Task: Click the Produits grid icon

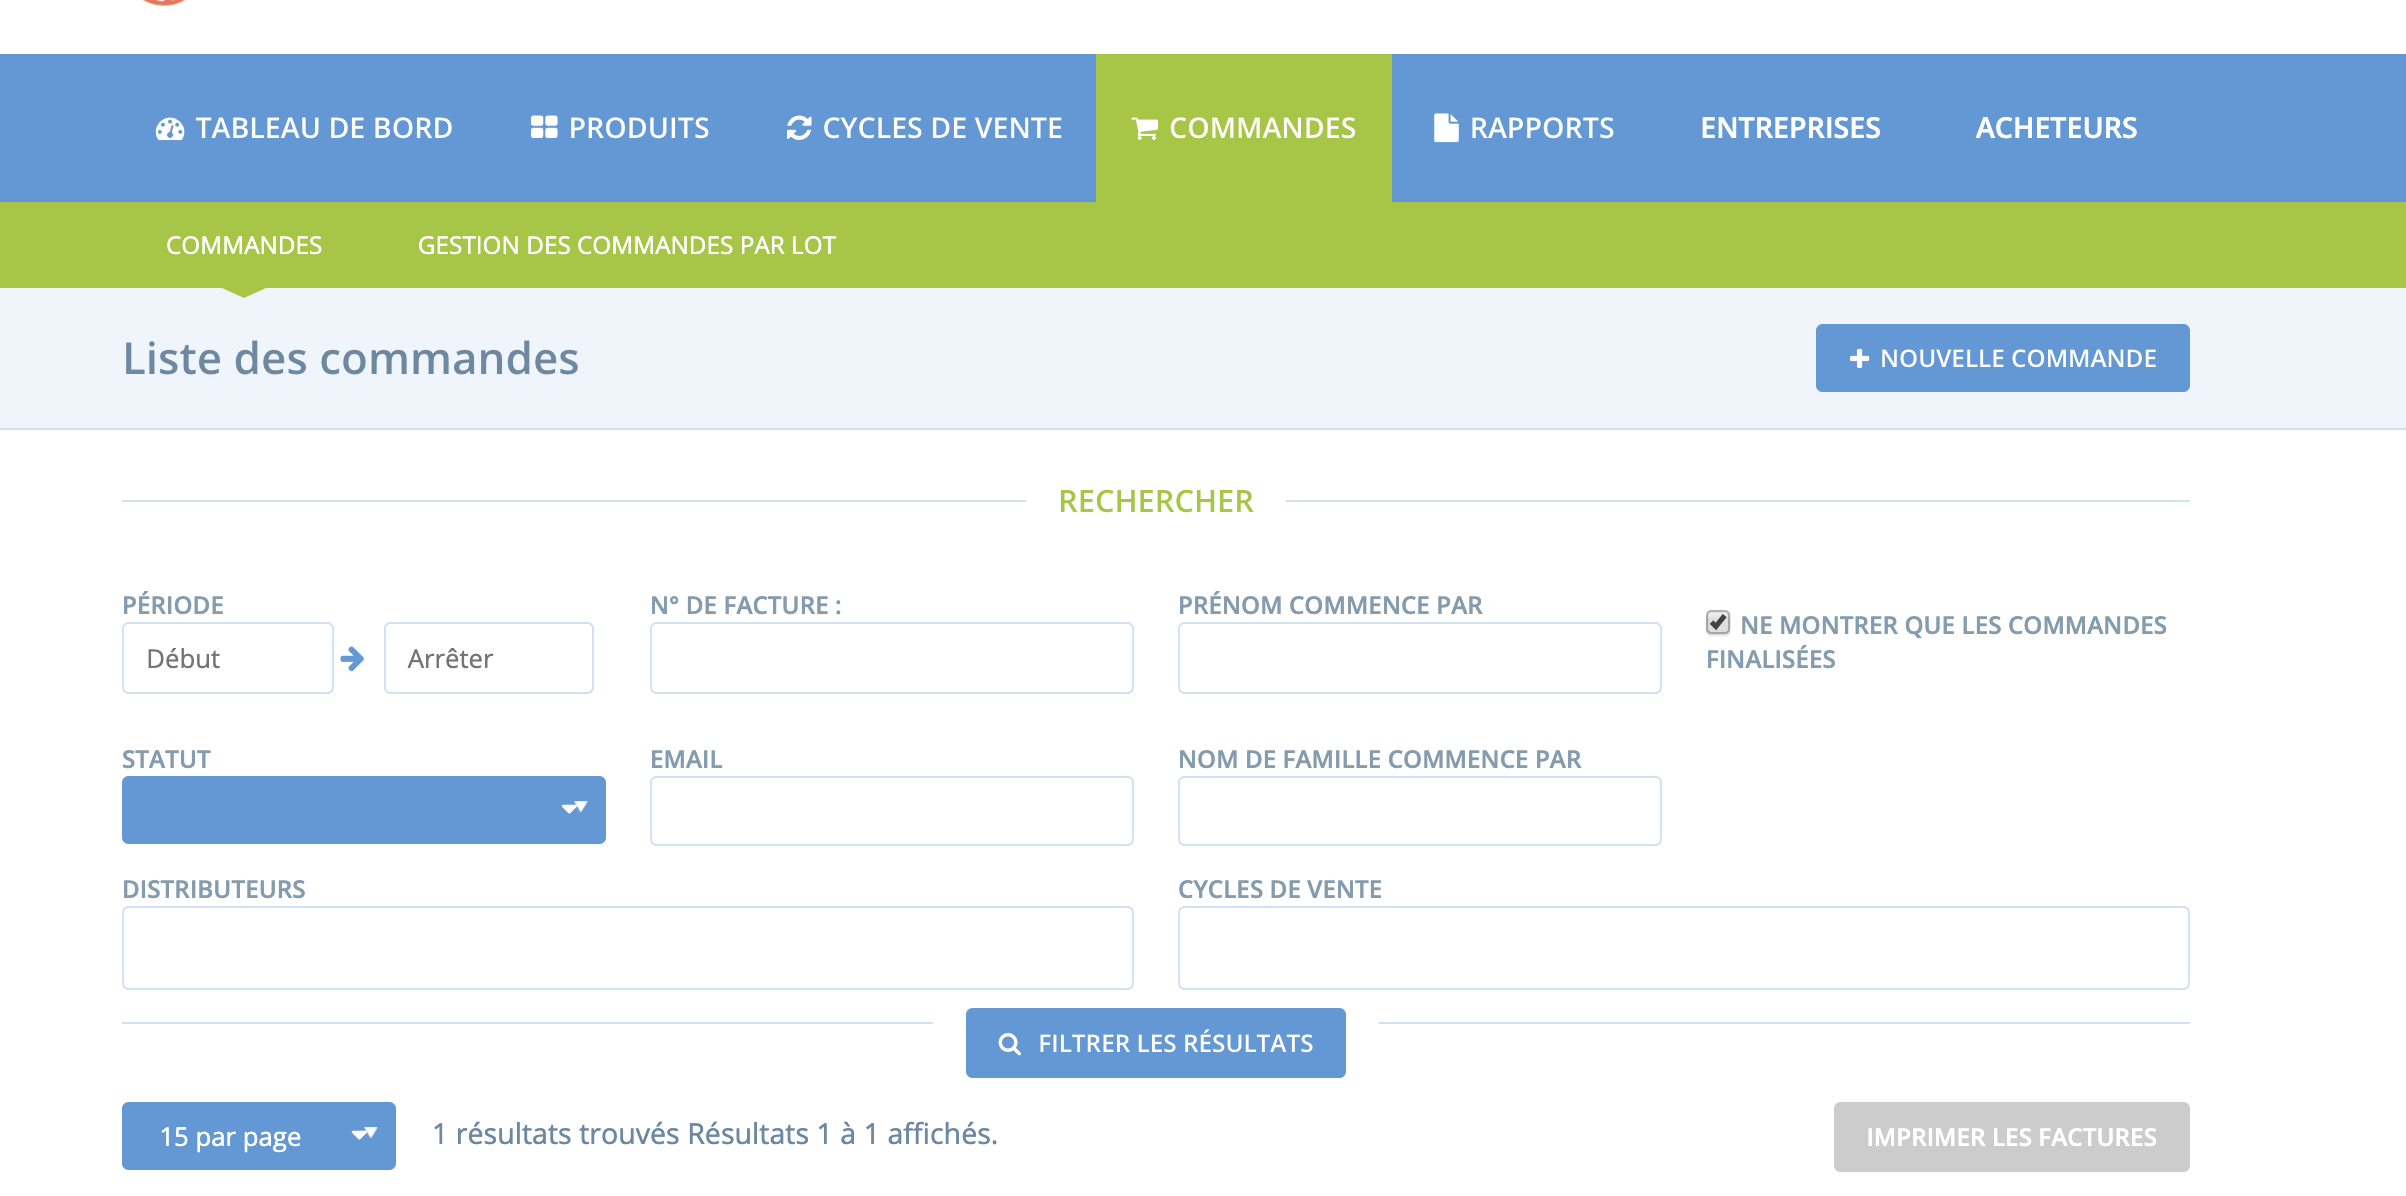Action: [544, 128]
